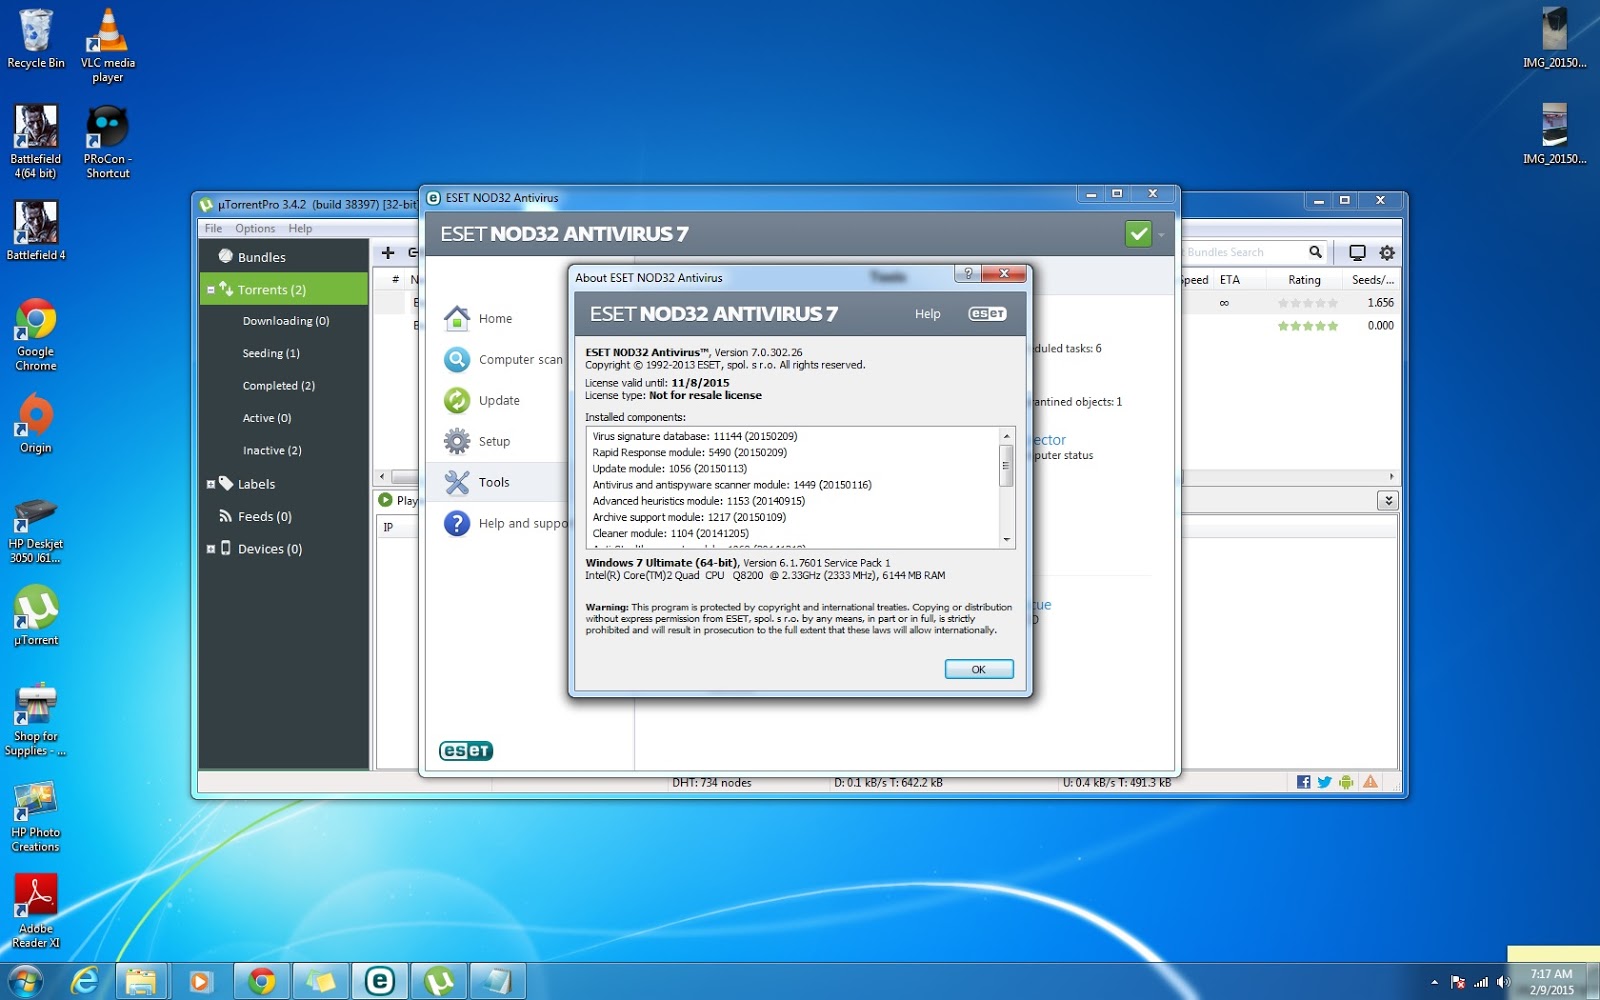Click the warning triangle in µTorrent status bar
Viewport: 1600px width, 1000px height.
[1370, 782]
